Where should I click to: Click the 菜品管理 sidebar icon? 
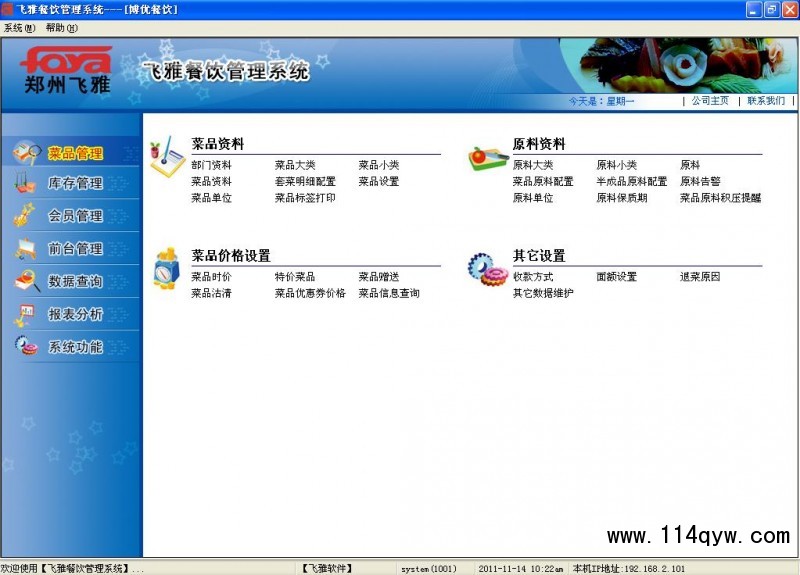[26, 153]
